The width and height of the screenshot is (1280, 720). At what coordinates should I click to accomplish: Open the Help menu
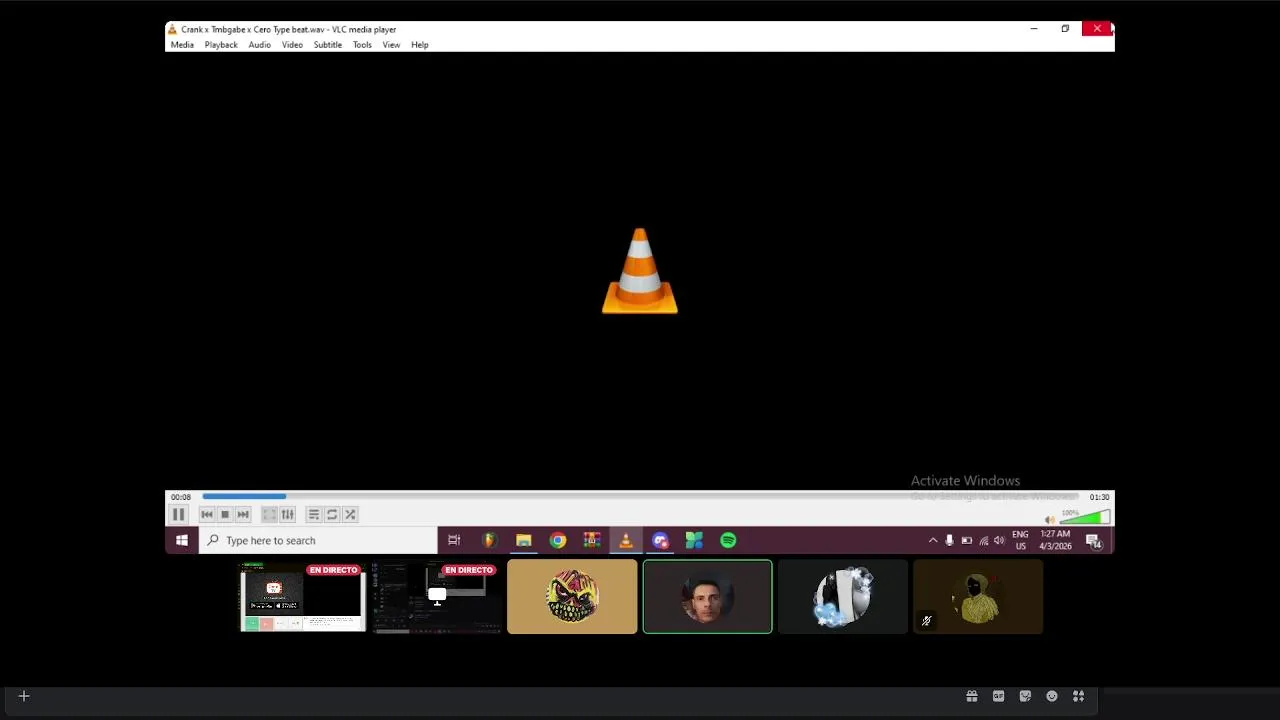(x=420, y=45)
